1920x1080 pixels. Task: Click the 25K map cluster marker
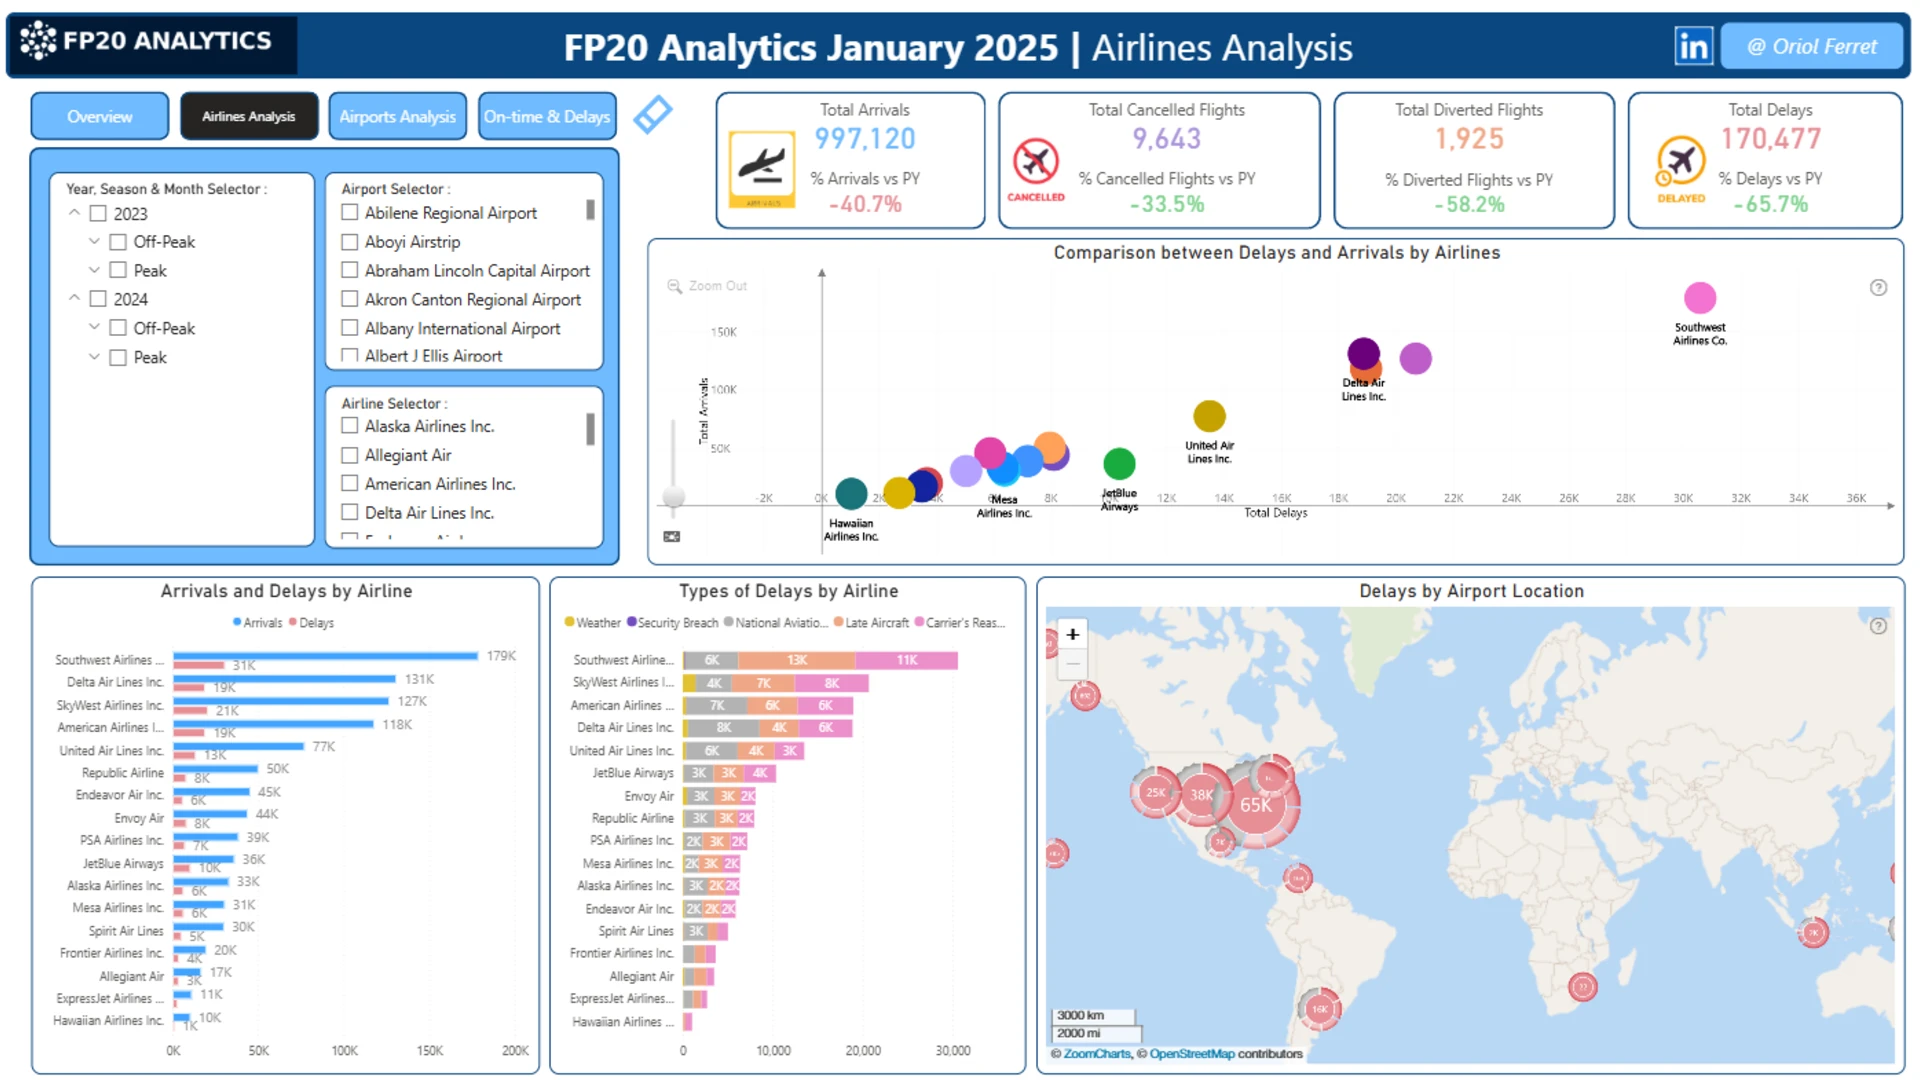pos(1156,793)
